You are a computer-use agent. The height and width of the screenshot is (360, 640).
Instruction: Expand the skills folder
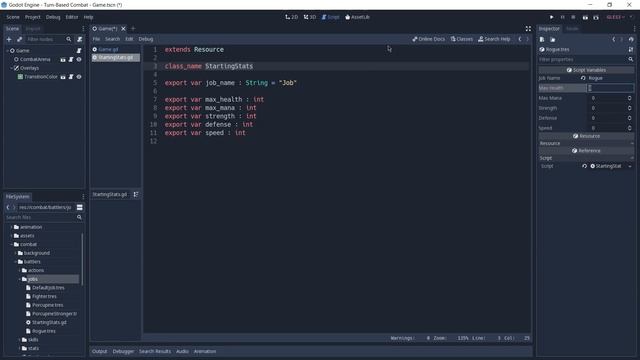pos(20,340)
